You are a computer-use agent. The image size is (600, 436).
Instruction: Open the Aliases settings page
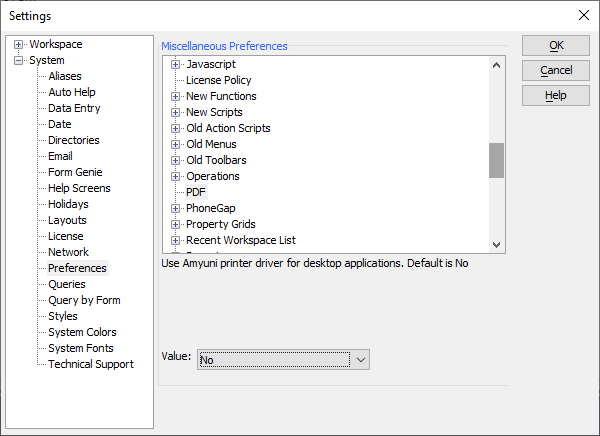(65, 76)
